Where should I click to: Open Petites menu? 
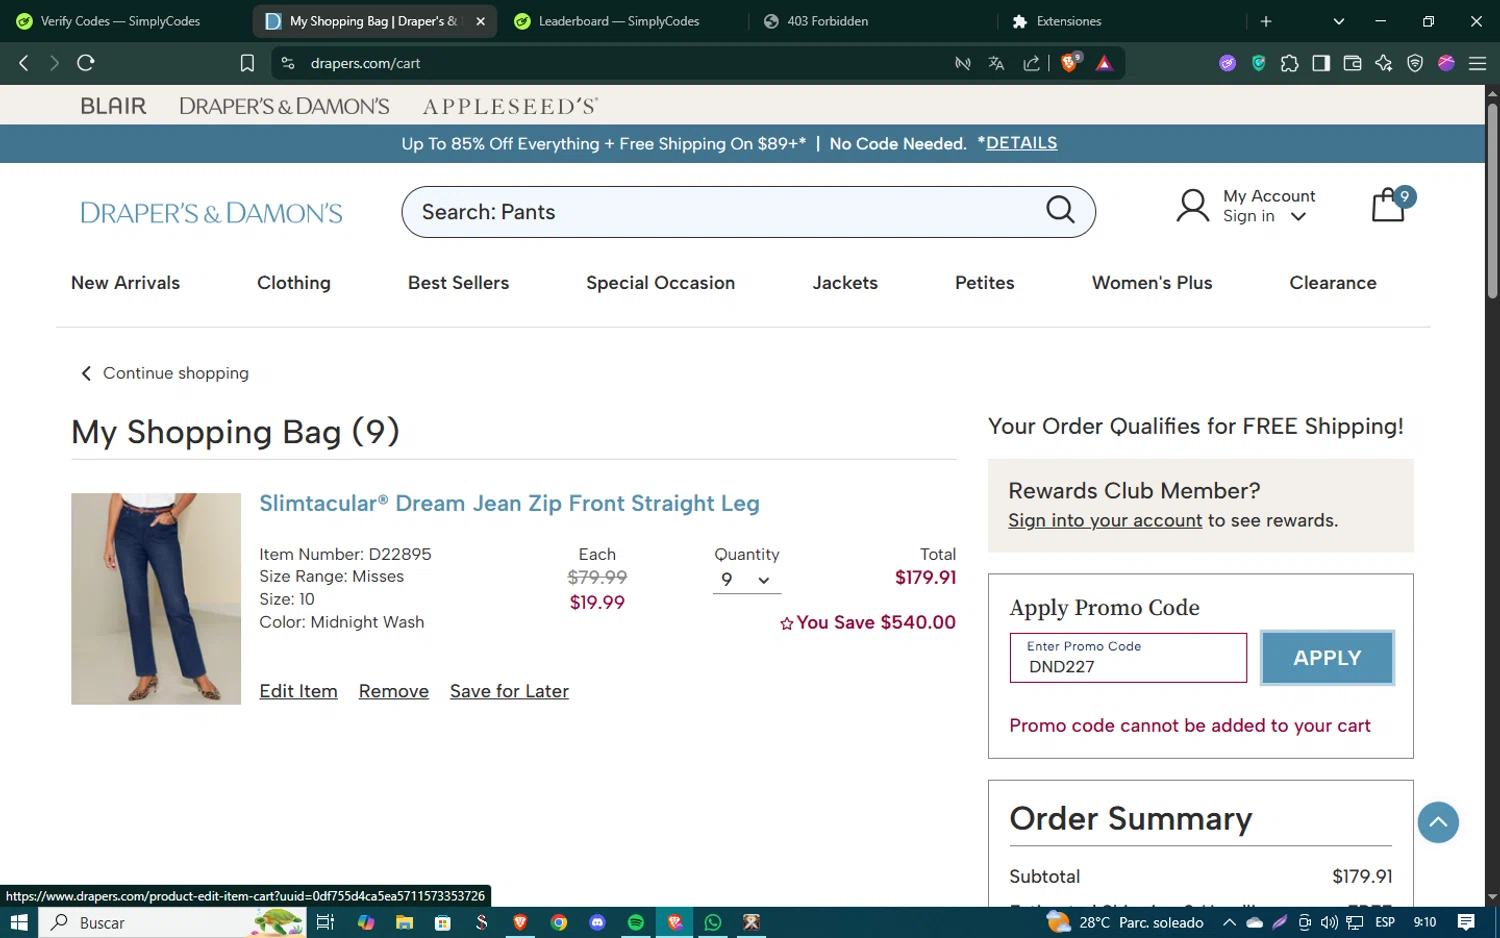point(984,283)
